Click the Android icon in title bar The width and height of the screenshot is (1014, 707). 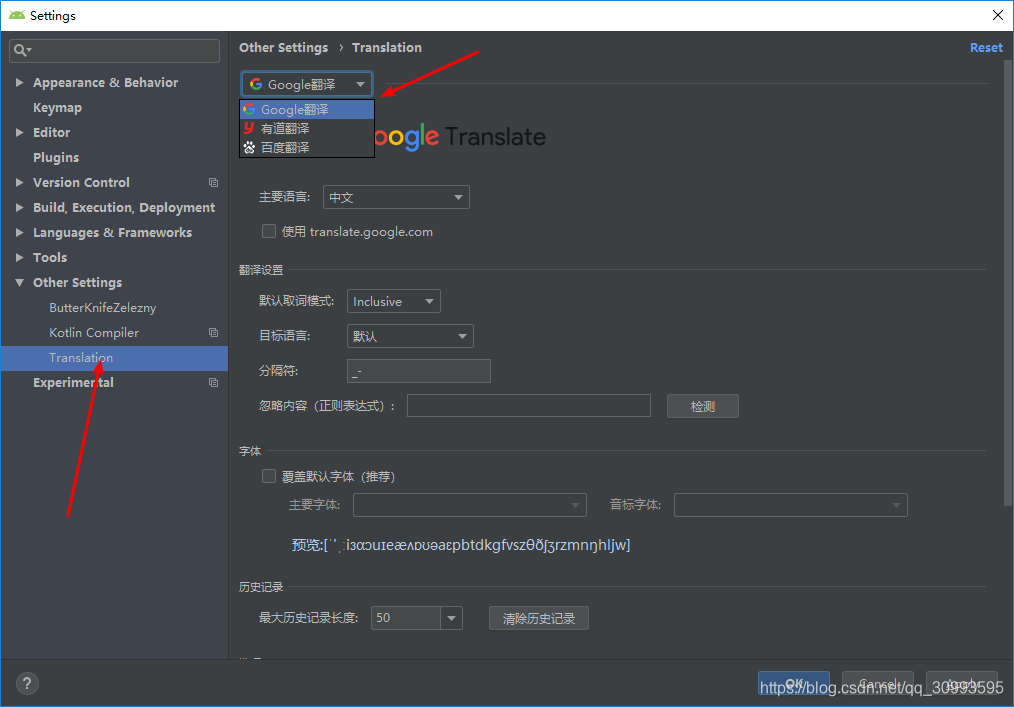coord(17,15)
